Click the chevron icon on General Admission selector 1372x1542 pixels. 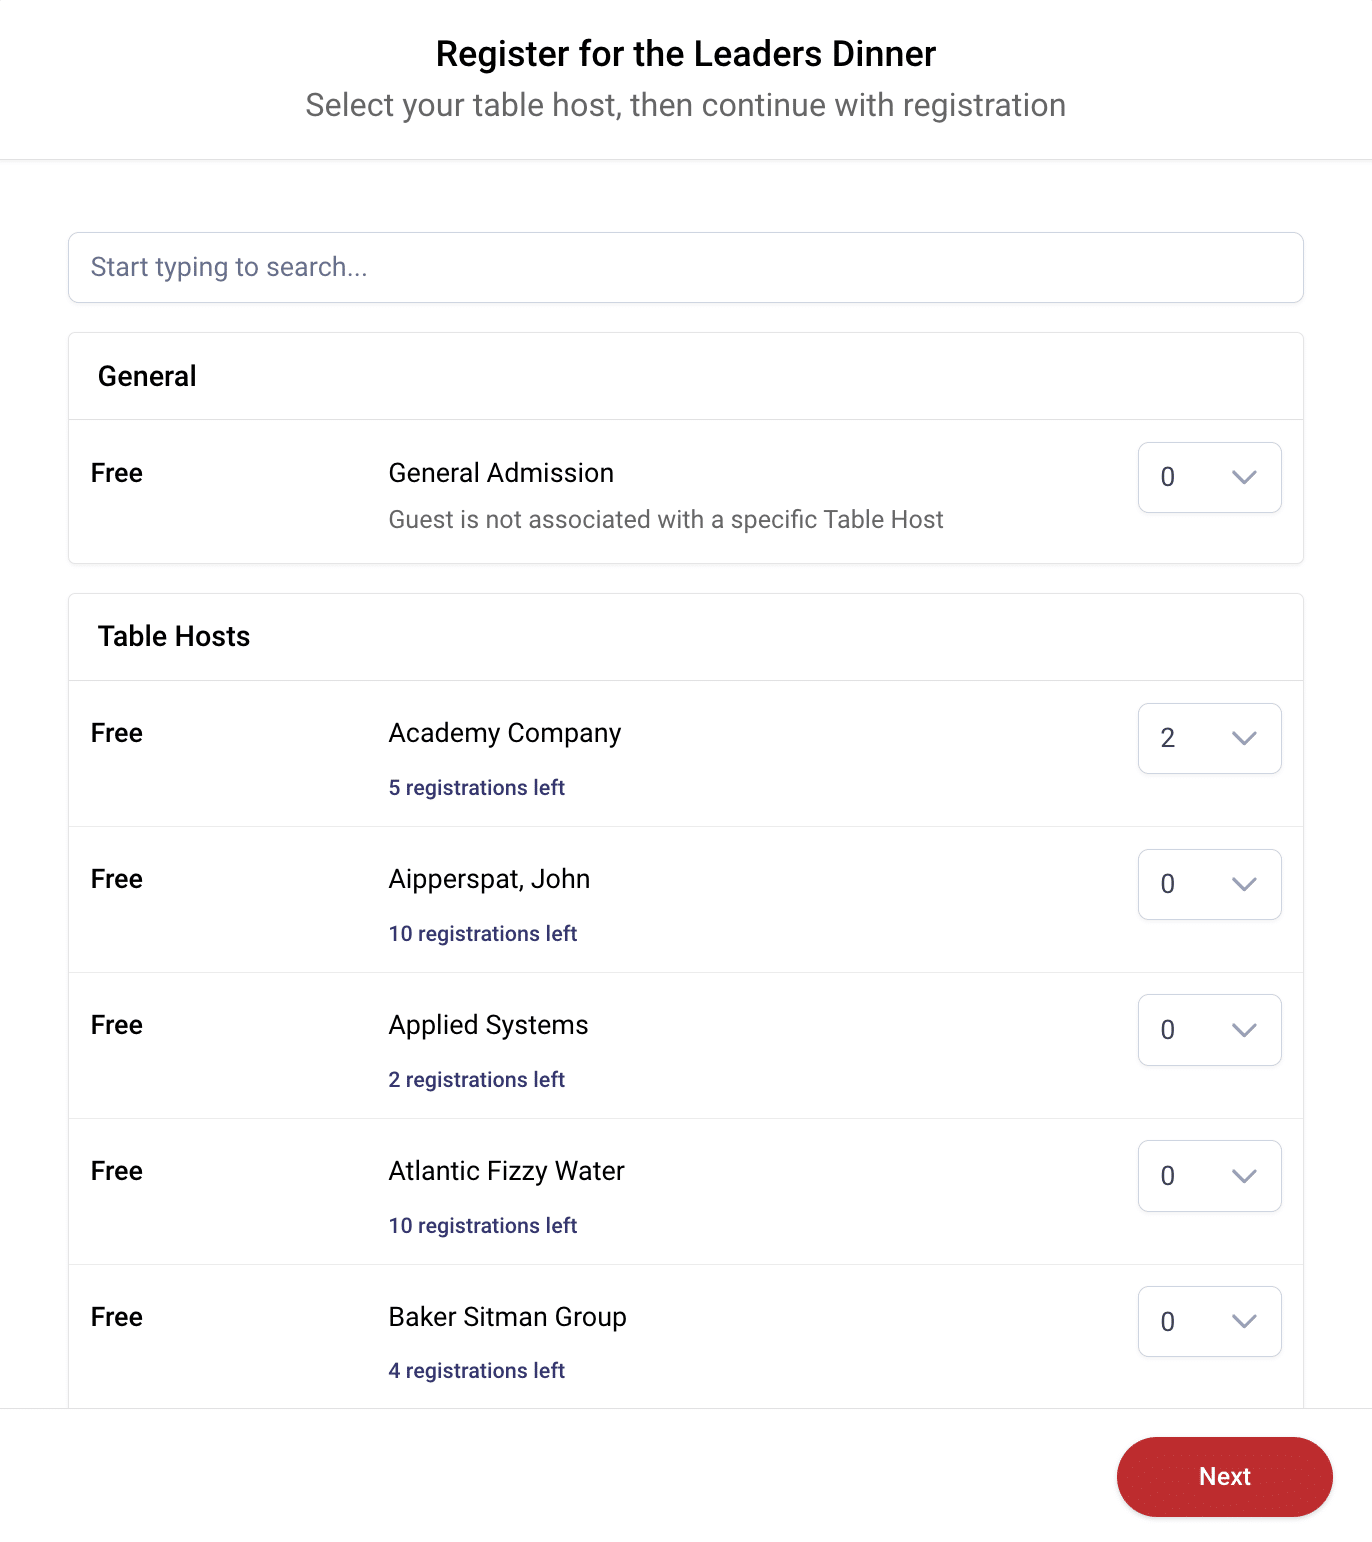(1244, 477)
